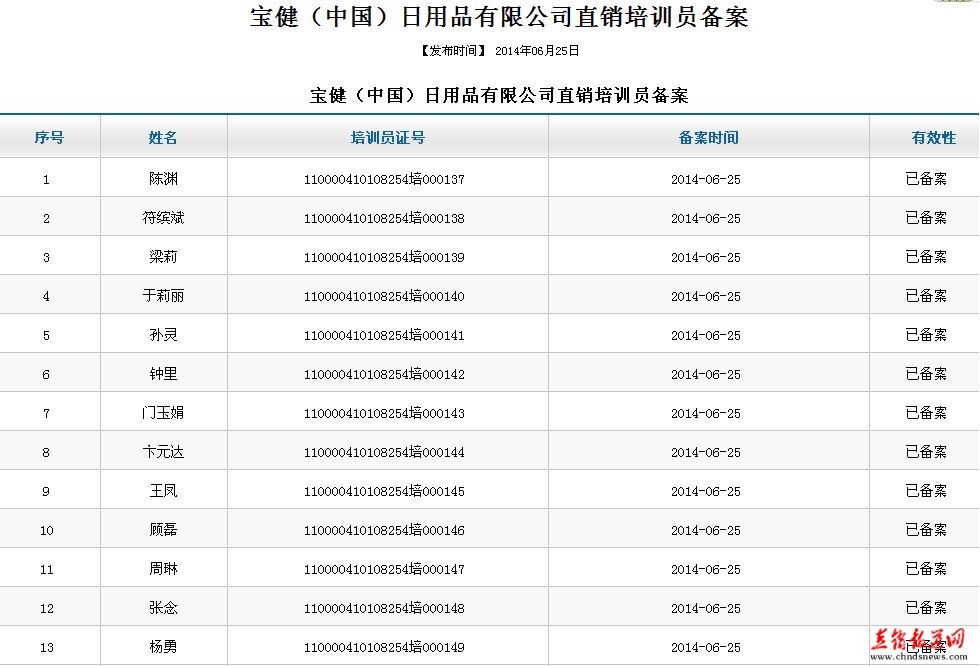Select the name 于莉丽
The width and height of the screenshot is (980, 666).
tap(163, 296)
